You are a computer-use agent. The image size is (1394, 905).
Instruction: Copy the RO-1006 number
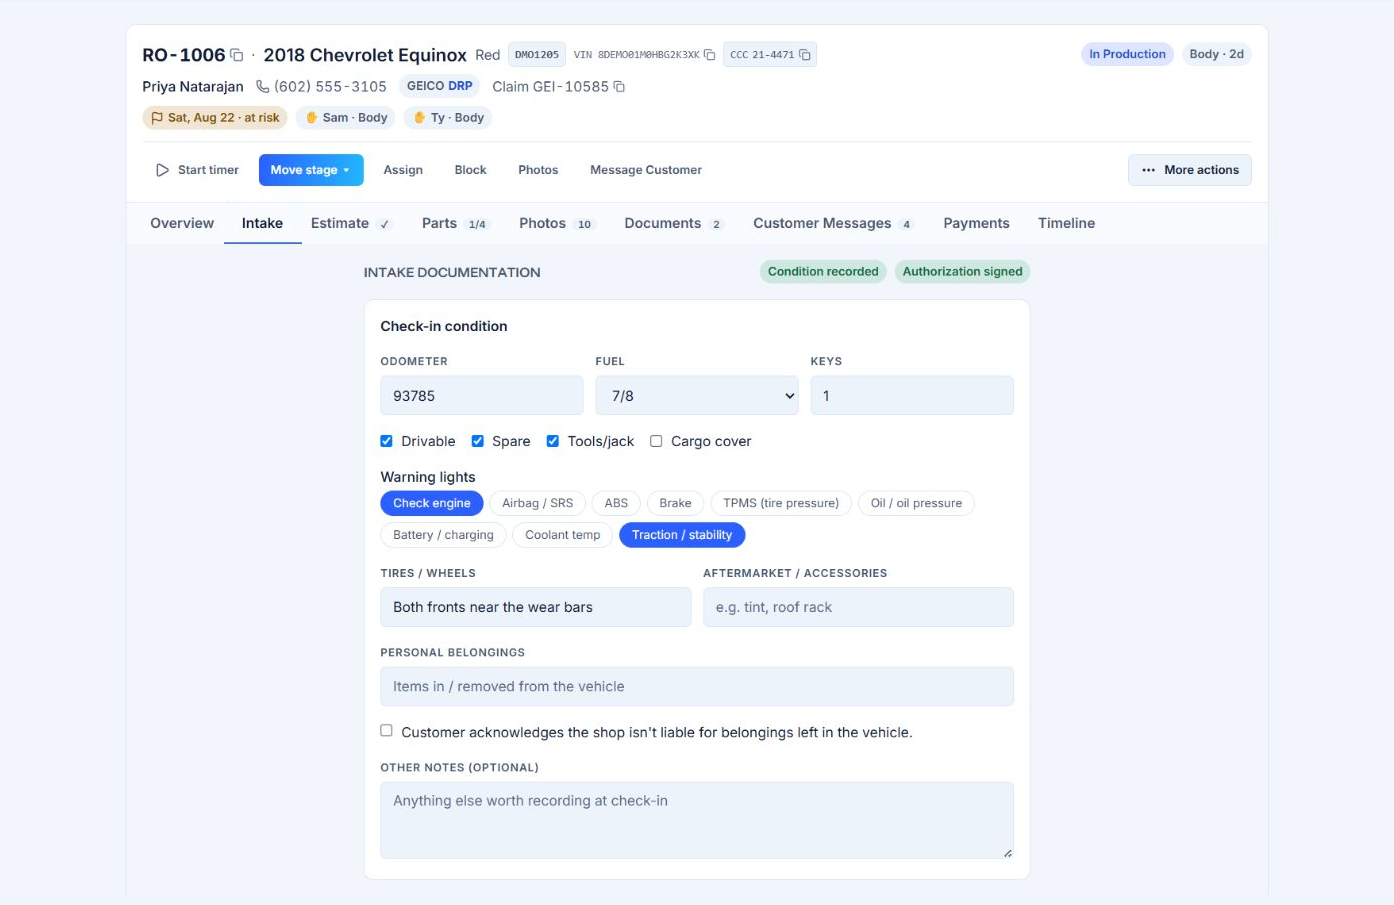tap(237, 55)
